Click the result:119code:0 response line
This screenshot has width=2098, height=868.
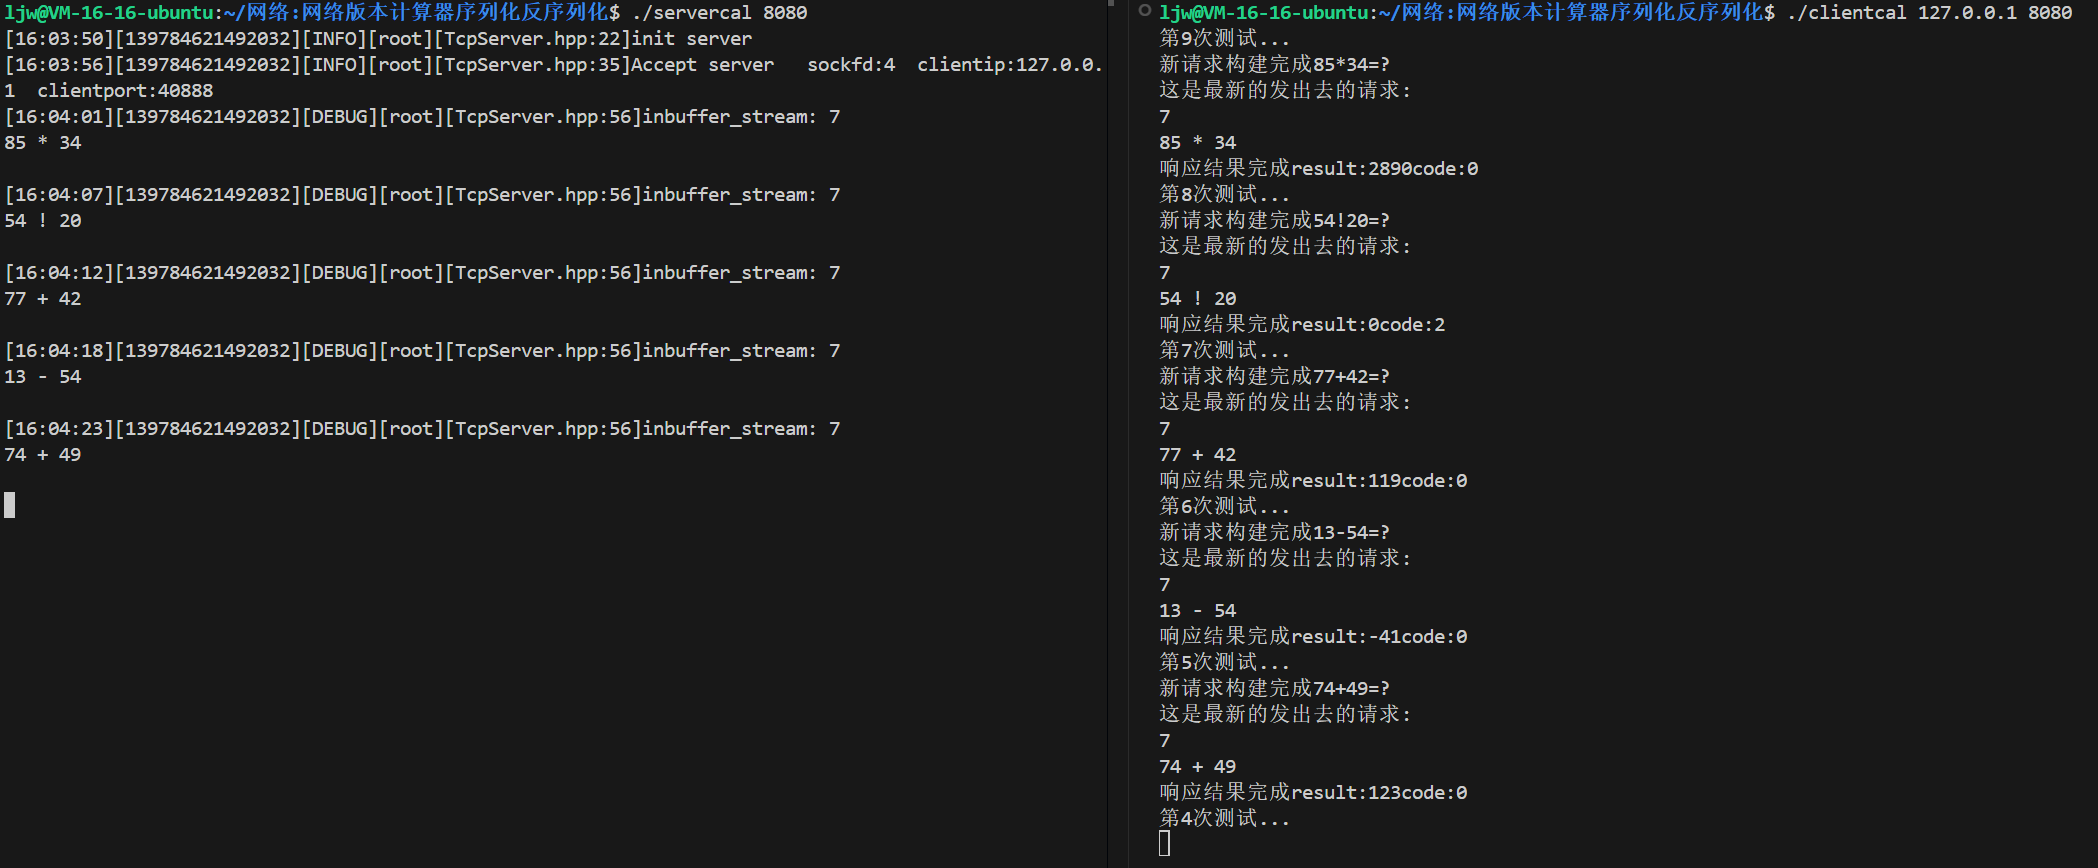click(x=1312, y=481)
